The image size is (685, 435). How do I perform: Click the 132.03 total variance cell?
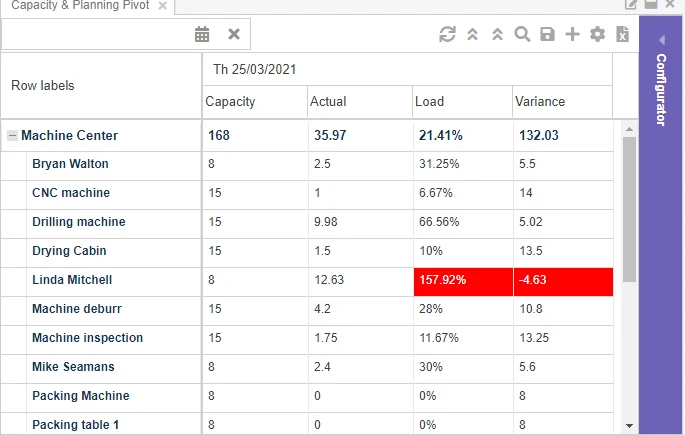[x=564, y=136]
